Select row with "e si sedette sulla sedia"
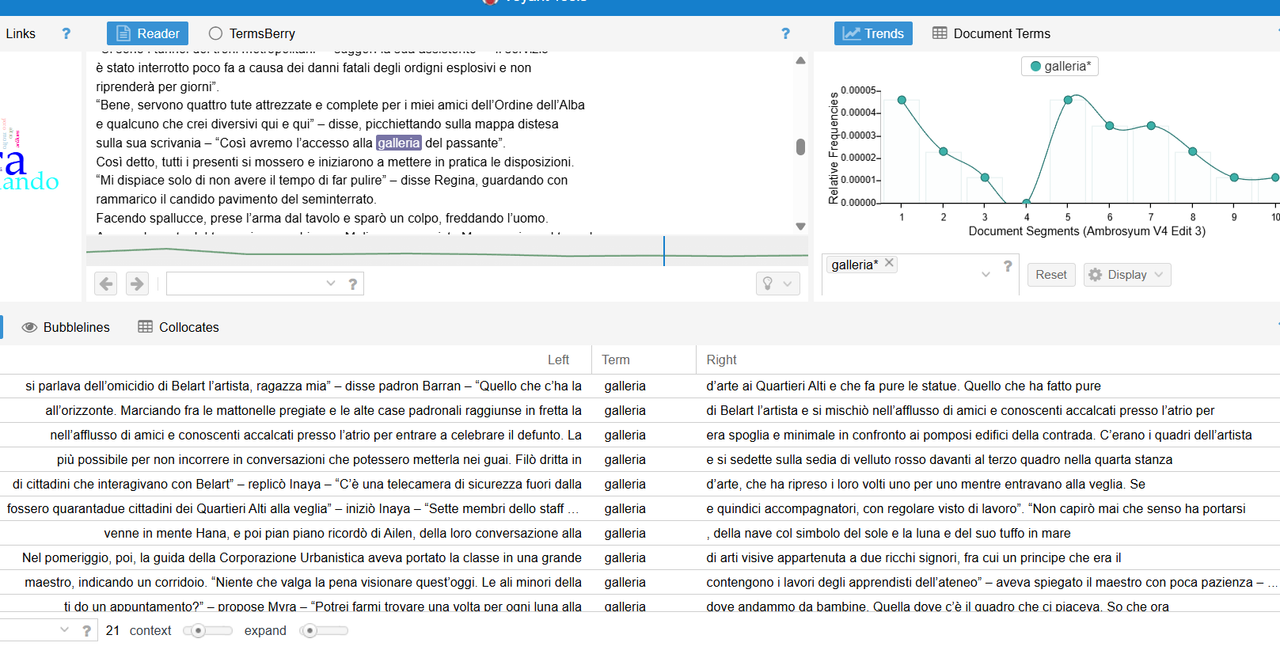 640,459
